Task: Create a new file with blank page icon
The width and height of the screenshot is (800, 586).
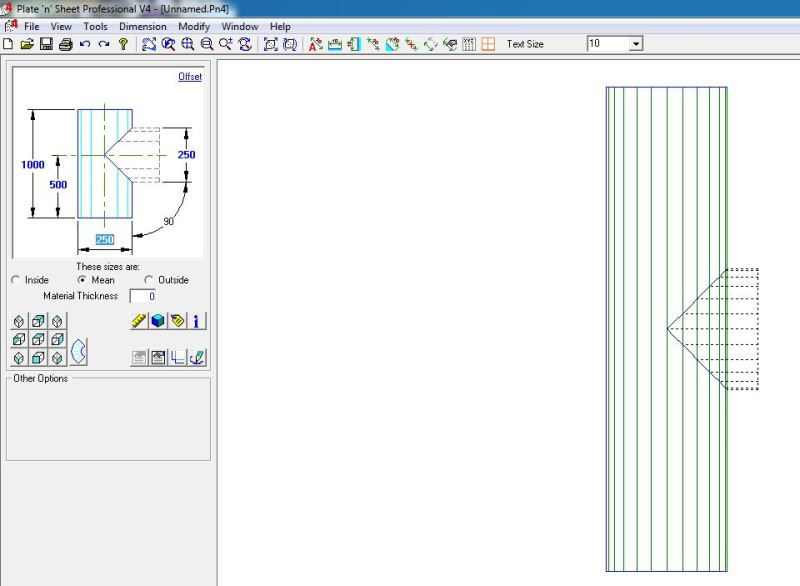Action: coord(8,44)
